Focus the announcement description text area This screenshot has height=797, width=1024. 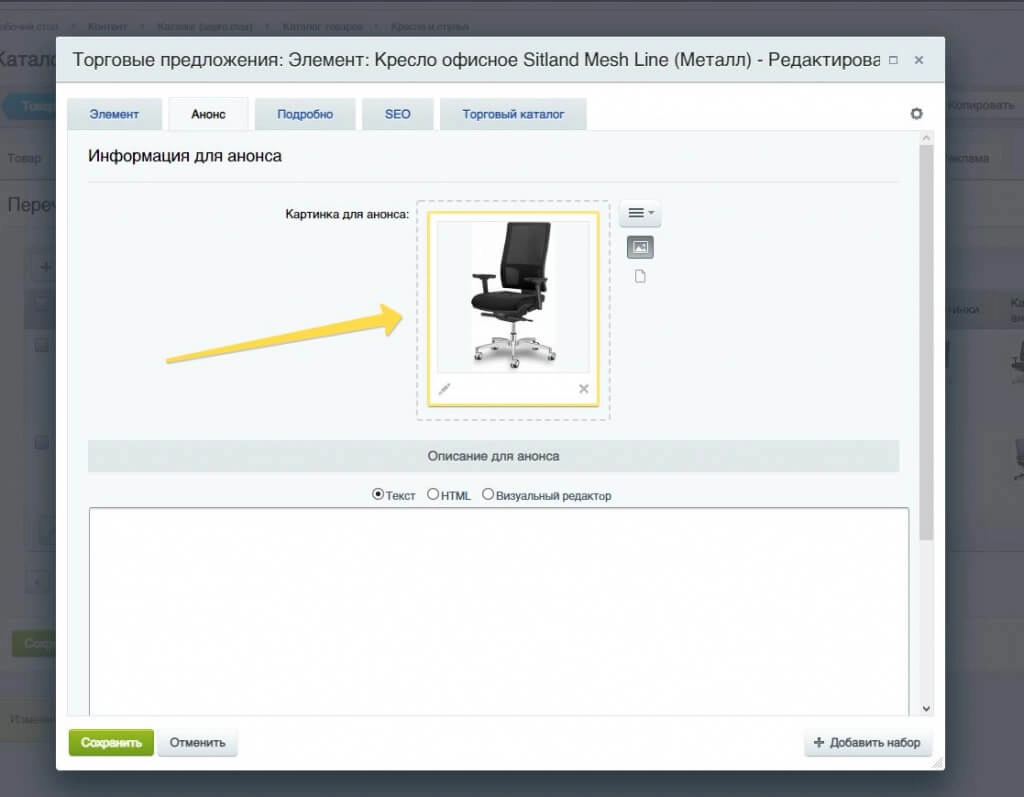tap(499, 611)
